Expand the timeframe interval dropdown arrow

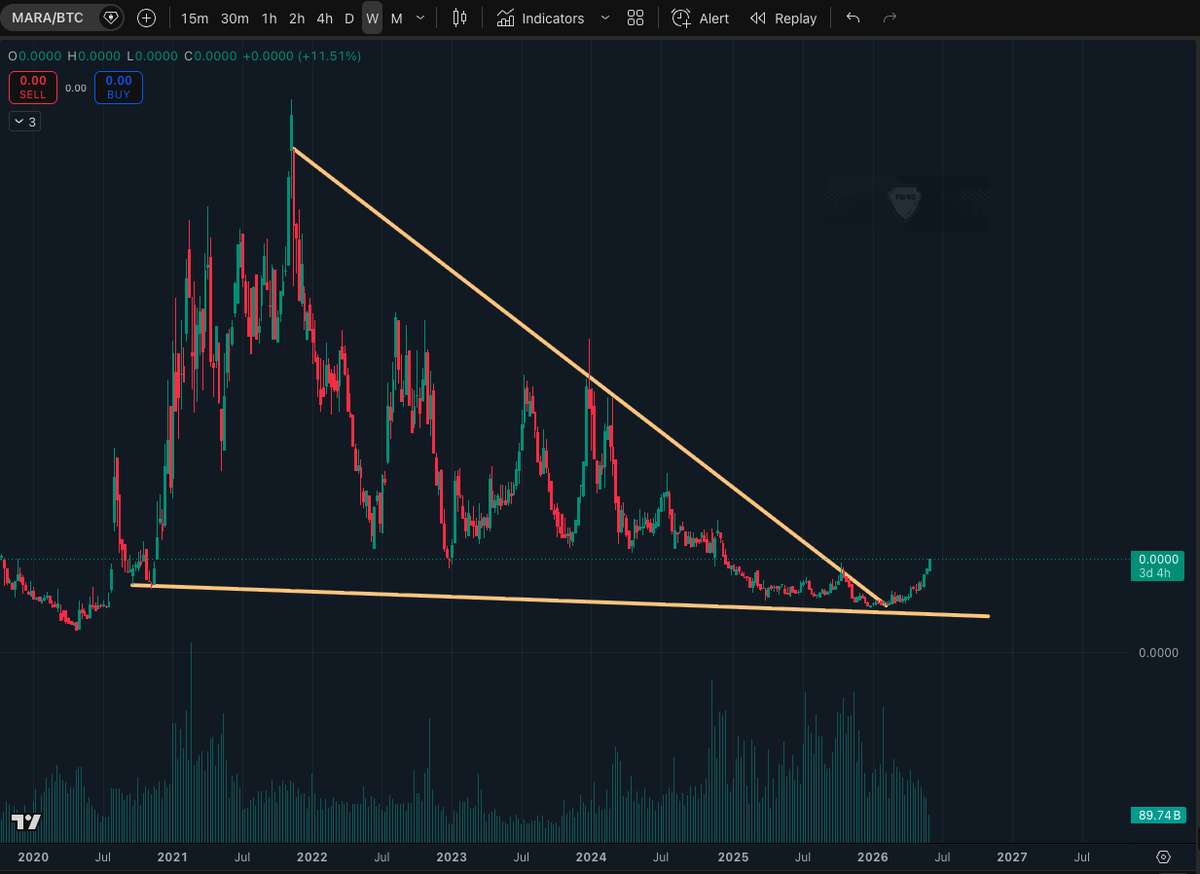[420, 18]
